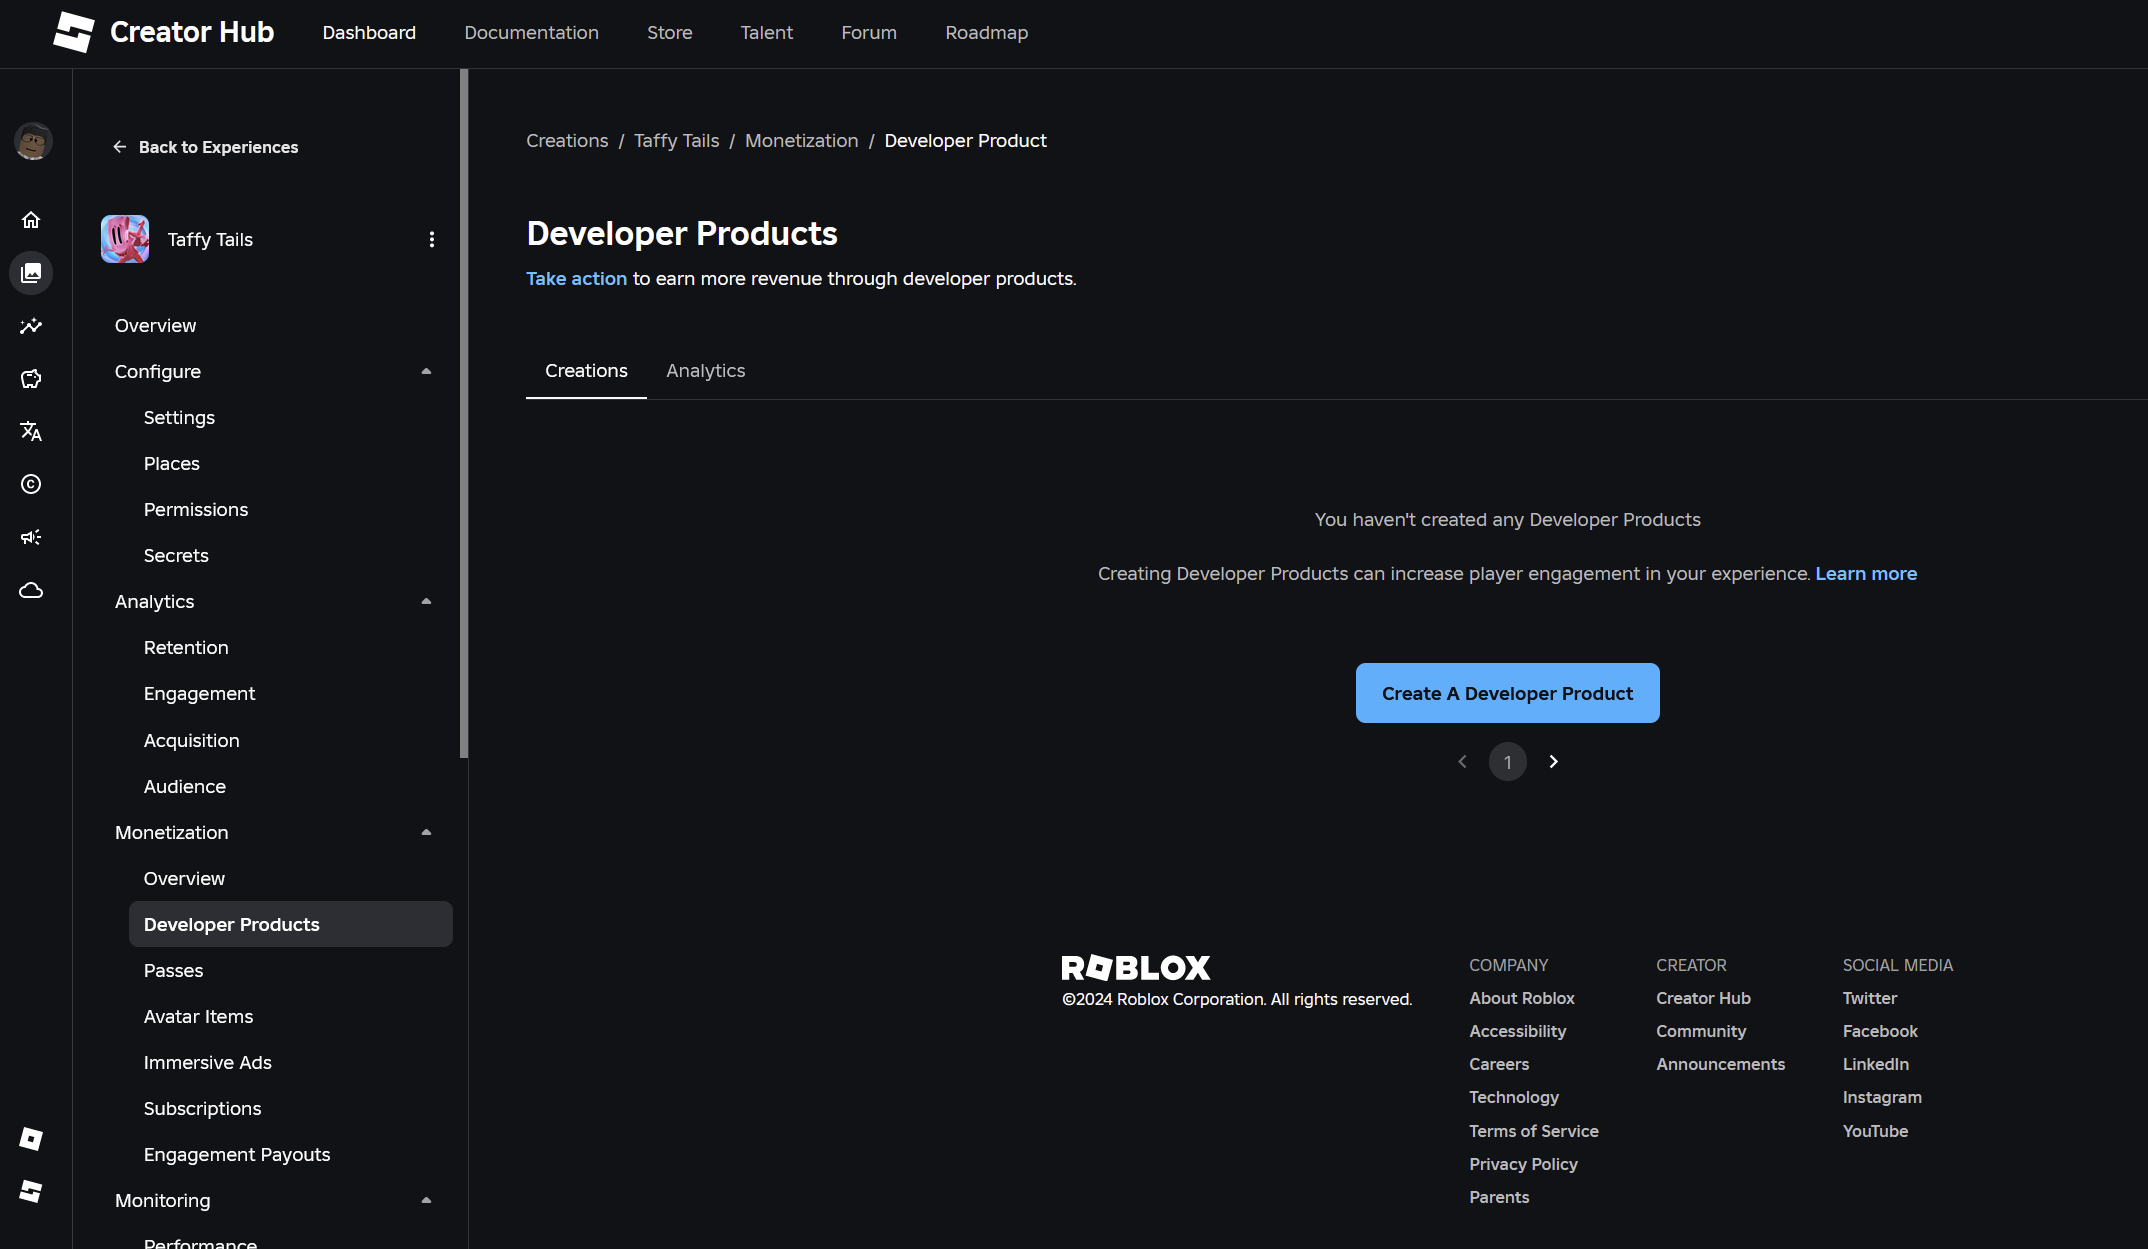Image resolution: width=2148 pixels, height=1249 pixels.
Task: Collapse the Configure section
Action: [426, 371]
